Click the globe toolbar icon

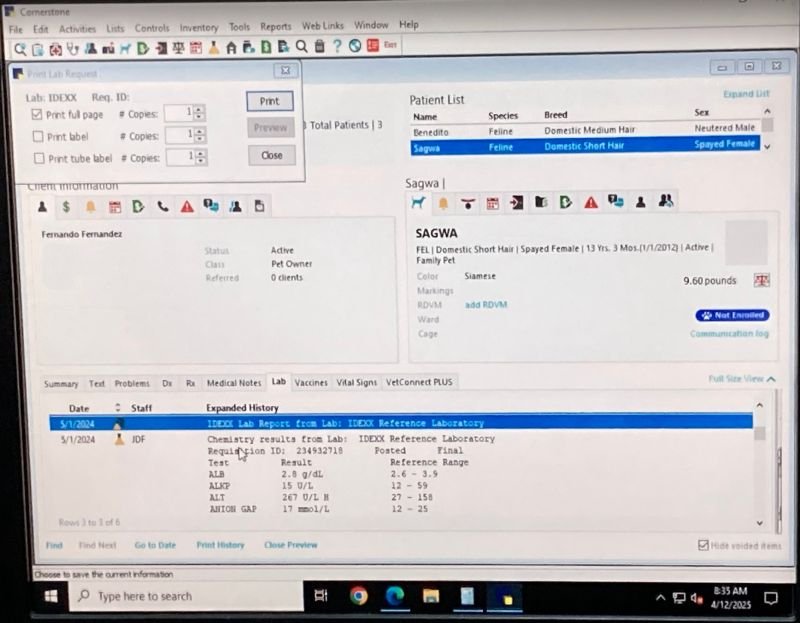click(355, 46)
